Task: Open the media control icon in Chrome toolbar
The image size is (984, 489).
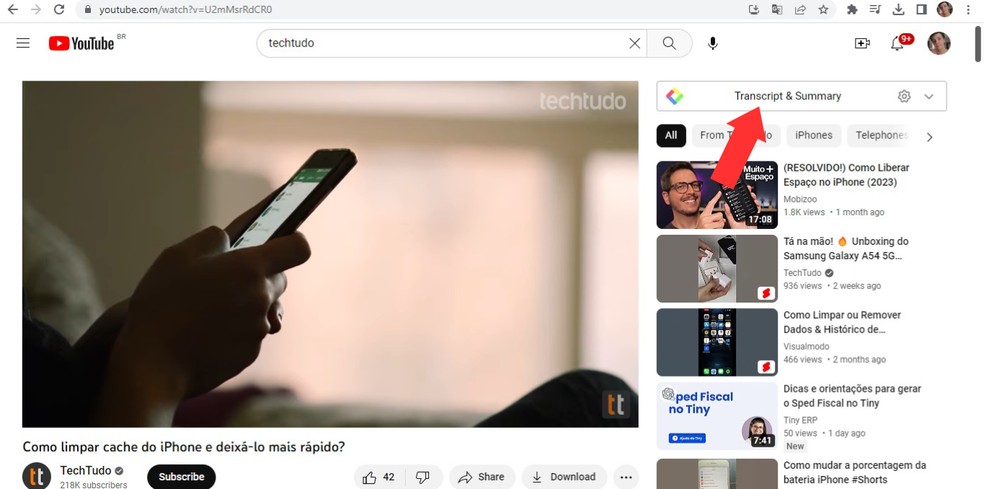Action: coord(875,9)
